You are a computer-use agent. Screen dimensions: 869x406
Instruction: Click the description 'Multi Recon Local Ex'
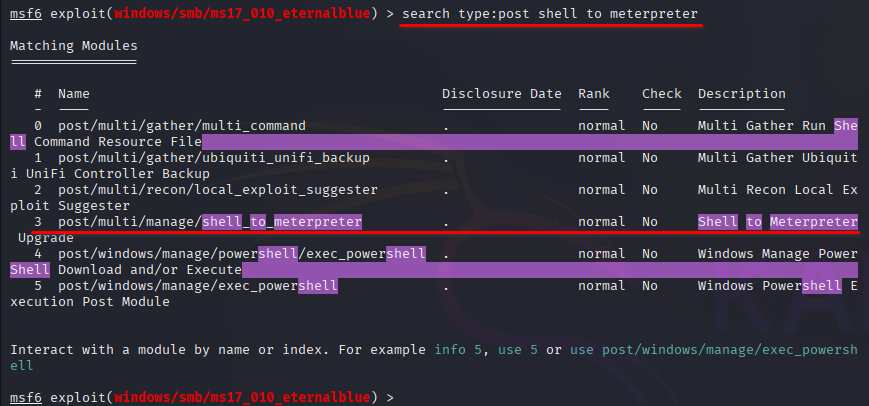point(778,190)
